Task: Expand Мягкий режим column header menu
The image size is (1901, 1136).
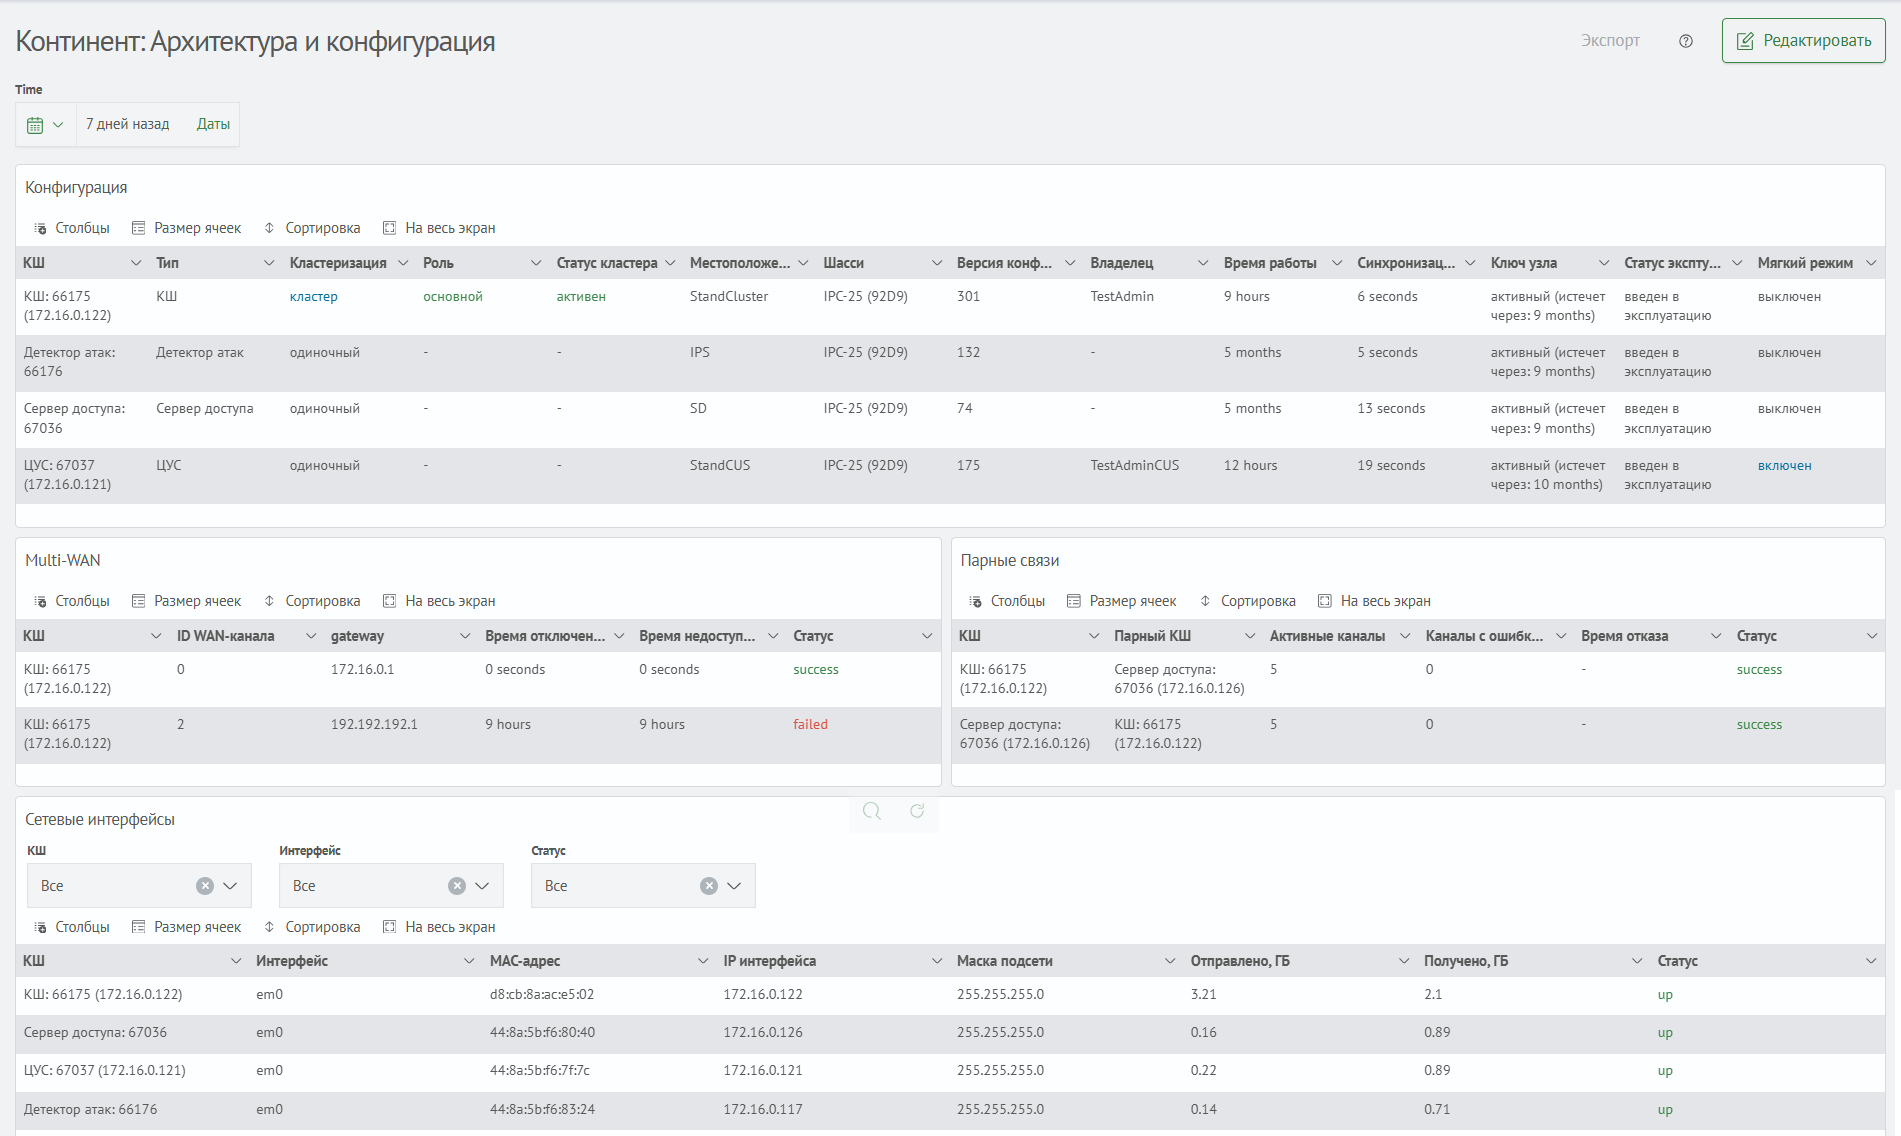Action: (1871, 263)
